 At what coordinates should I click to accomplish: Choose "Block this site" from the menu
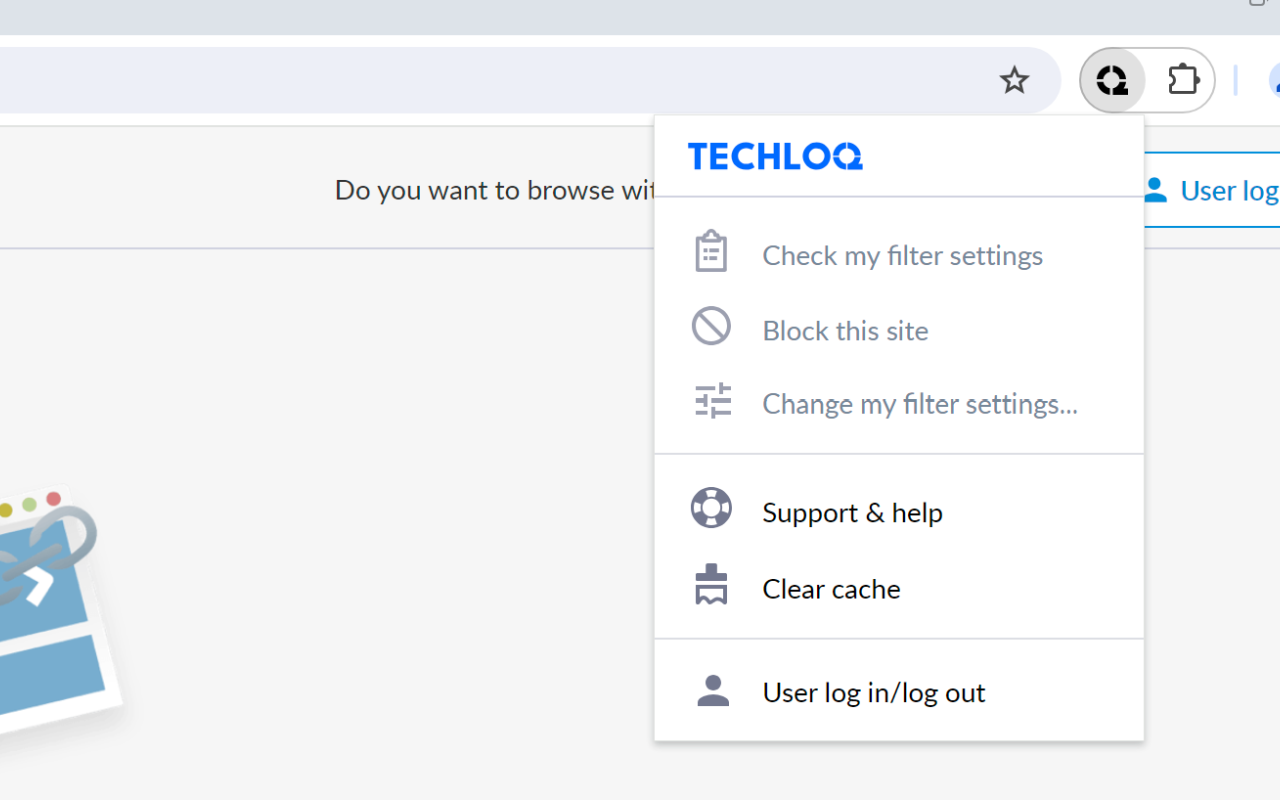point(845,330)
